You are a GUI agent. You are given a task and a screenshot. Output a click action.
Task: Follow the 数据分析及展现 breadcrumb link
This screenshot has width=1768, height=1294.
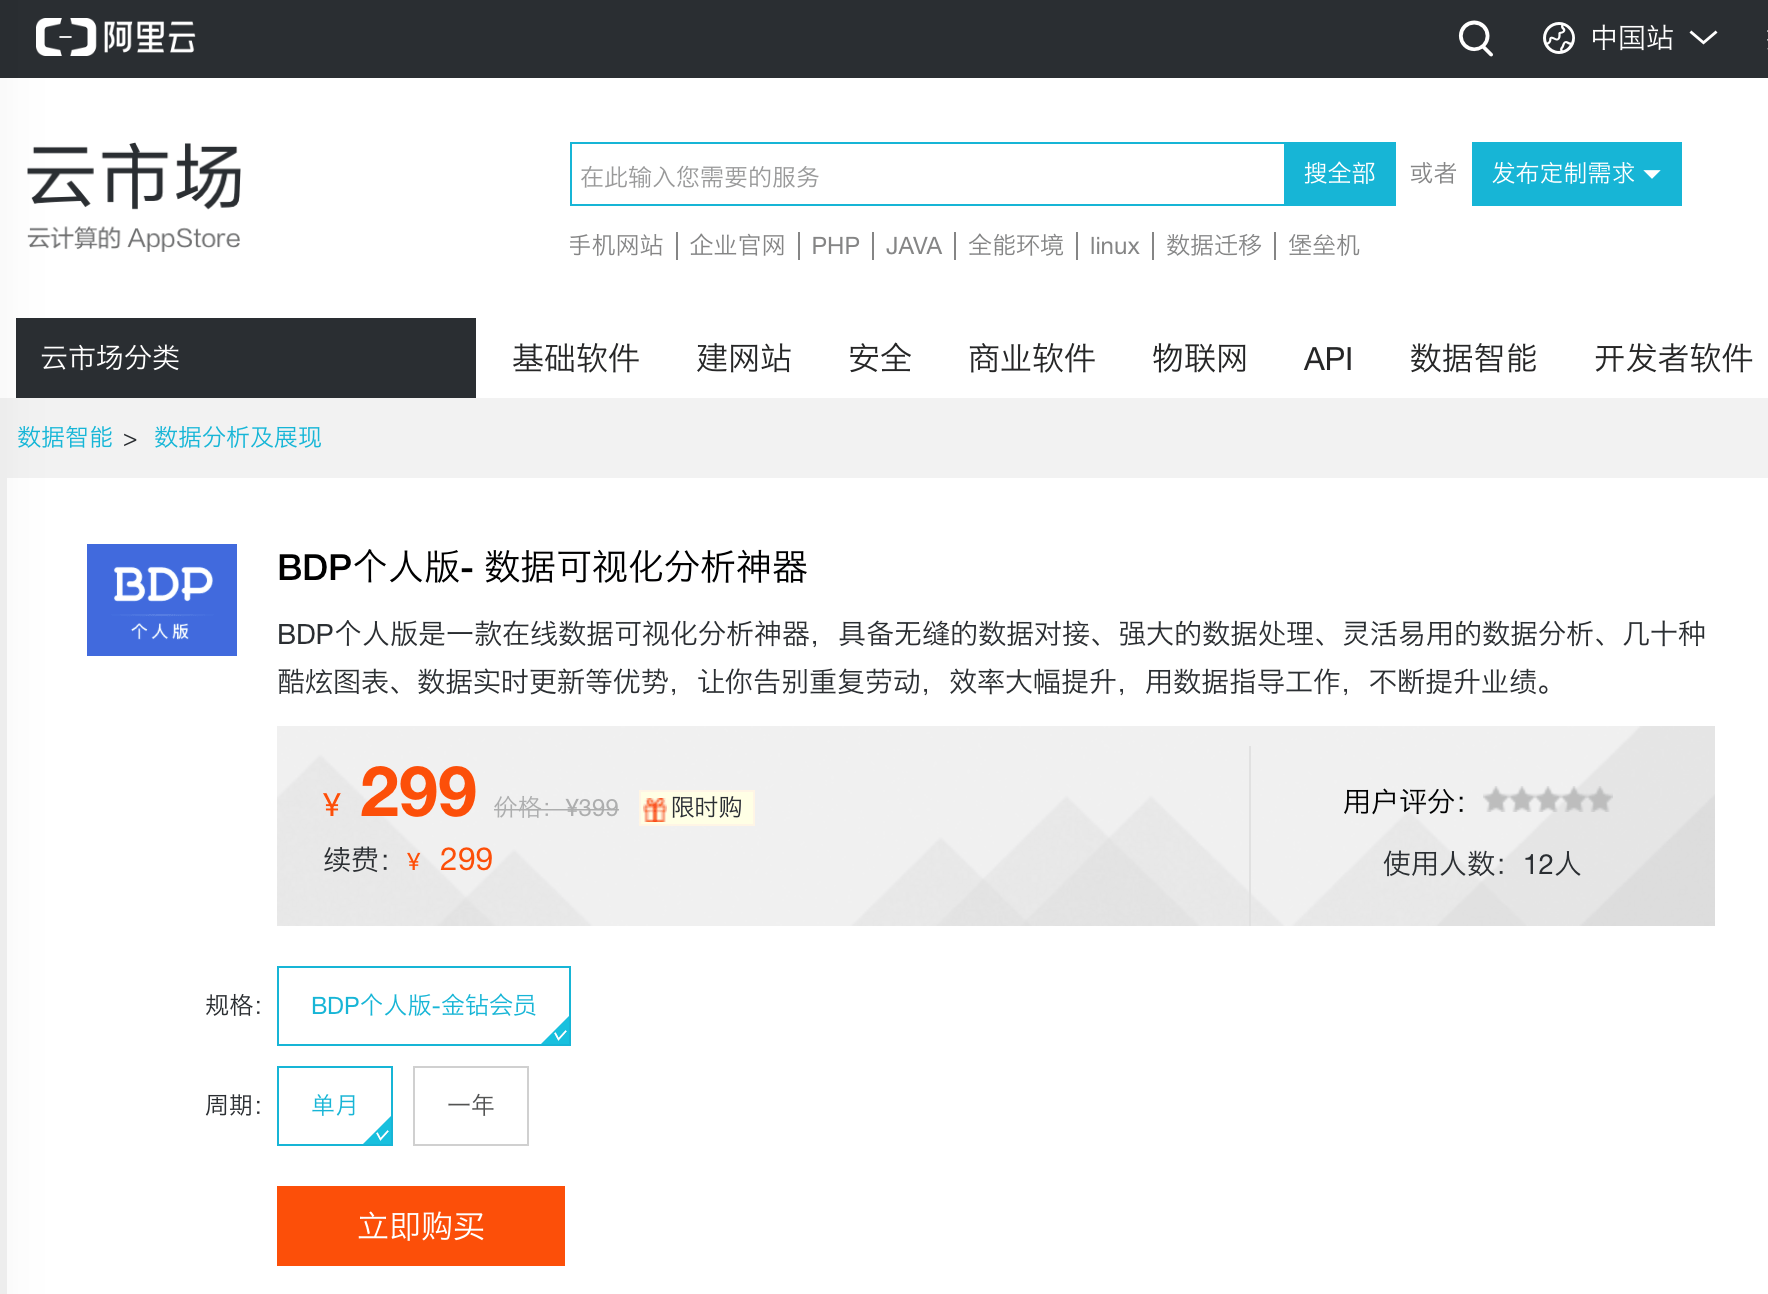point(237,437)
